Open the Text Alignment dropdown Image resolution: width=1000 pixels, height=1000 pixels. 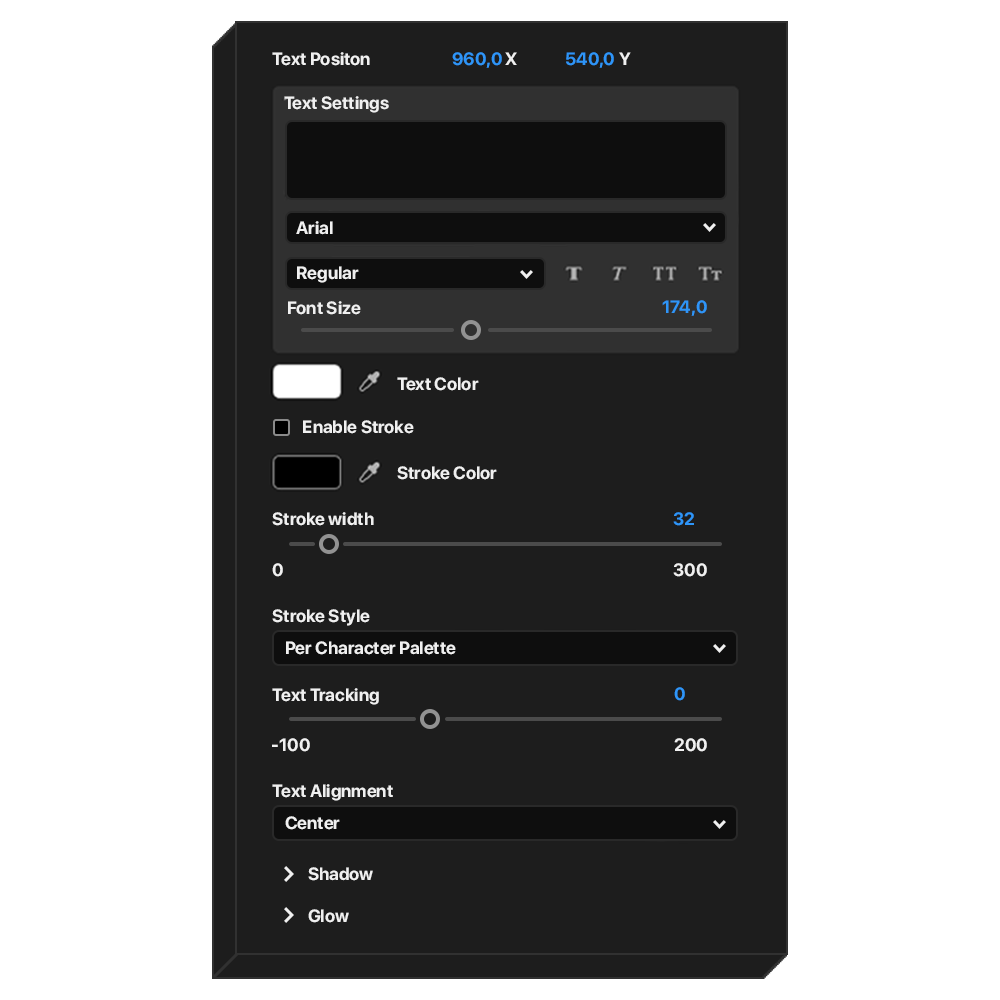(504, 824)
